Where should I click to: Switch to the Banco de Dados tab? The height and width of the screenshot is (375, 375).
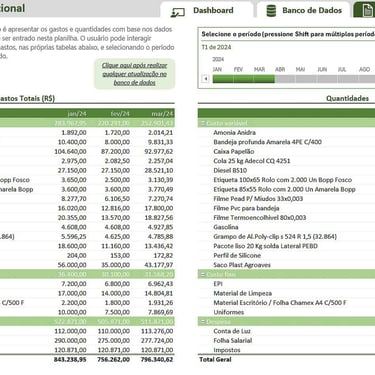312,10
